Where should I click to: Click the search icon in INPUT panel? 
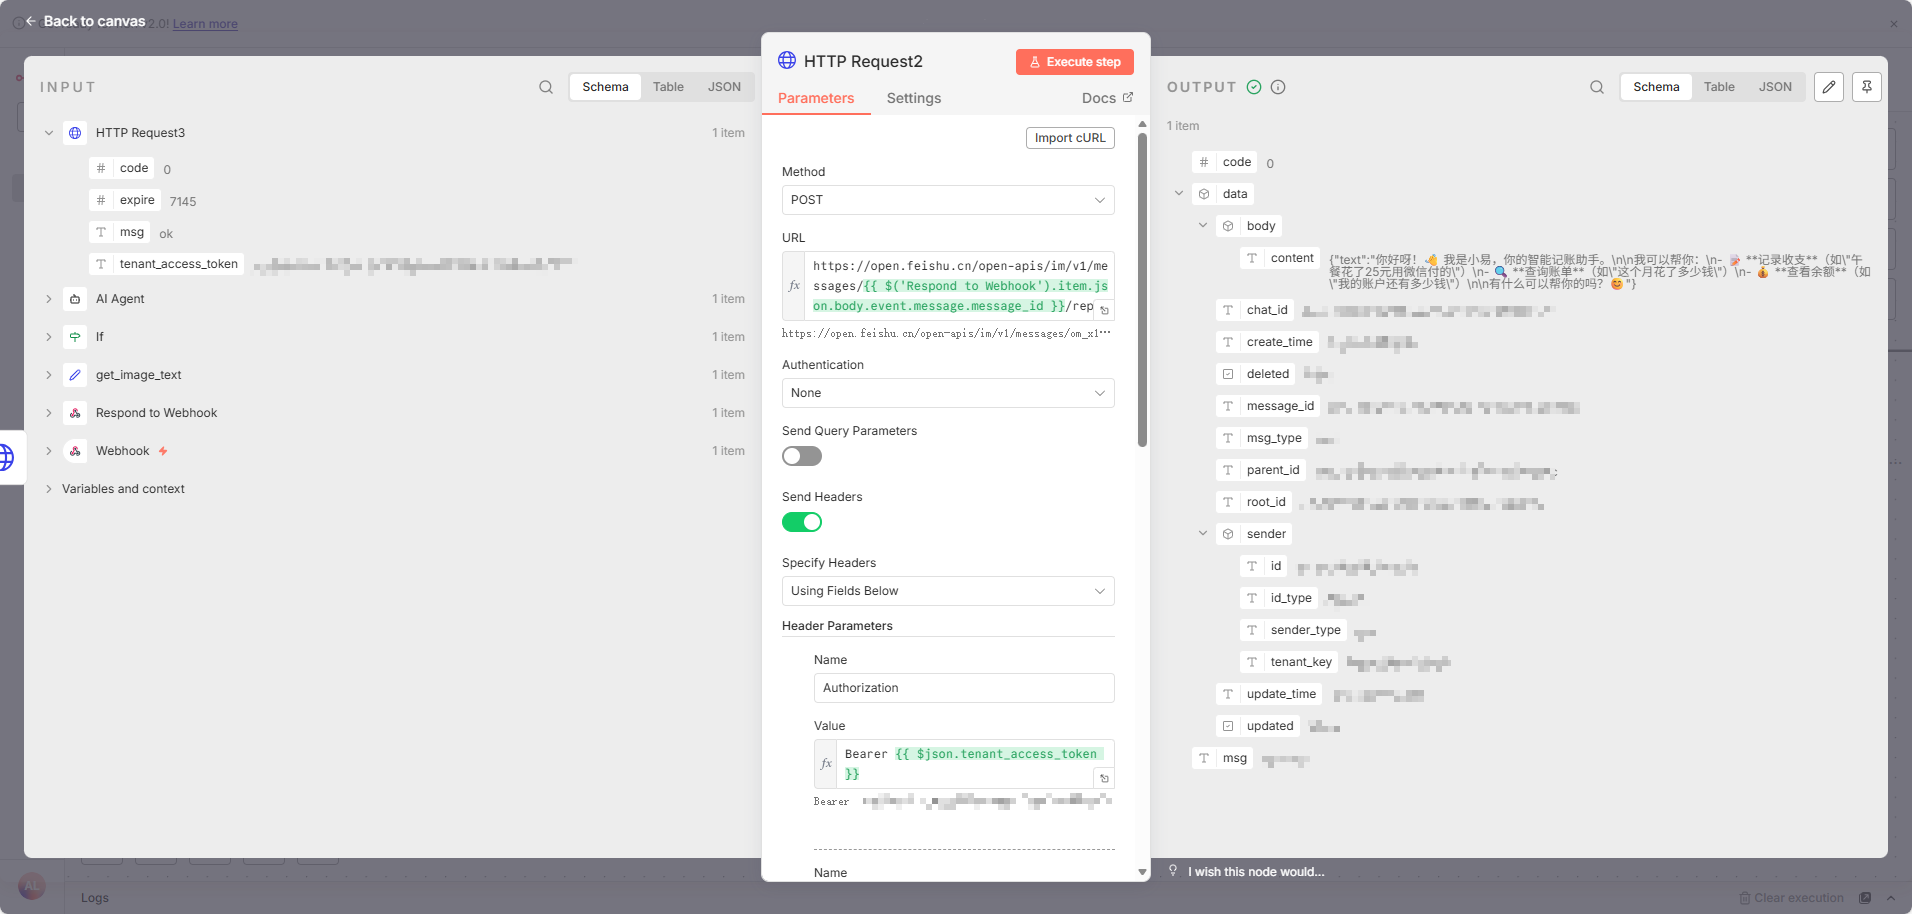[x=546, y=87]
